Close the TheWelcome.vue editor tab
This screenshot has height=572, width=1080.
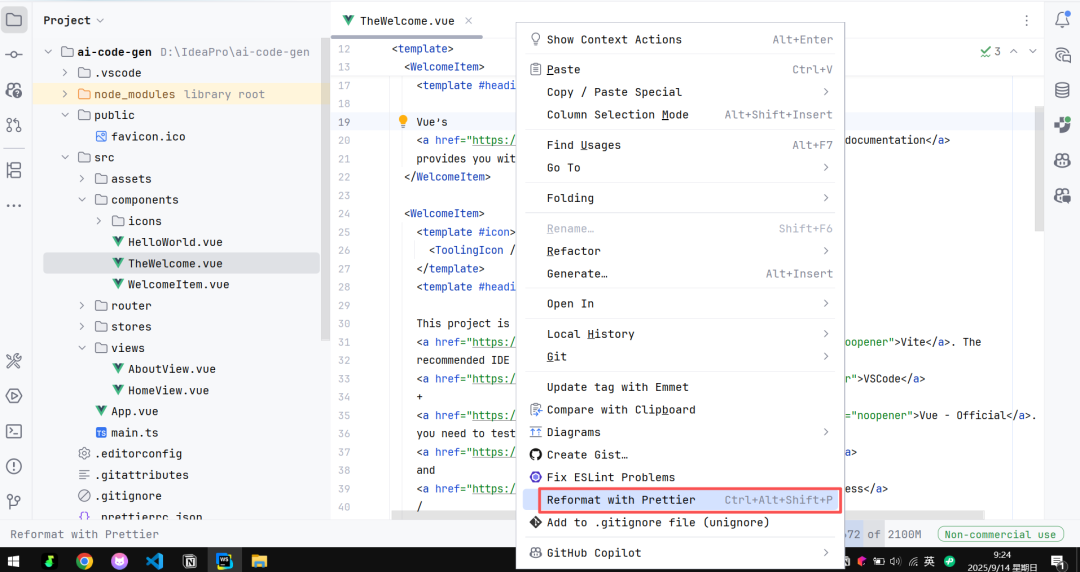[x=468, y=21]
